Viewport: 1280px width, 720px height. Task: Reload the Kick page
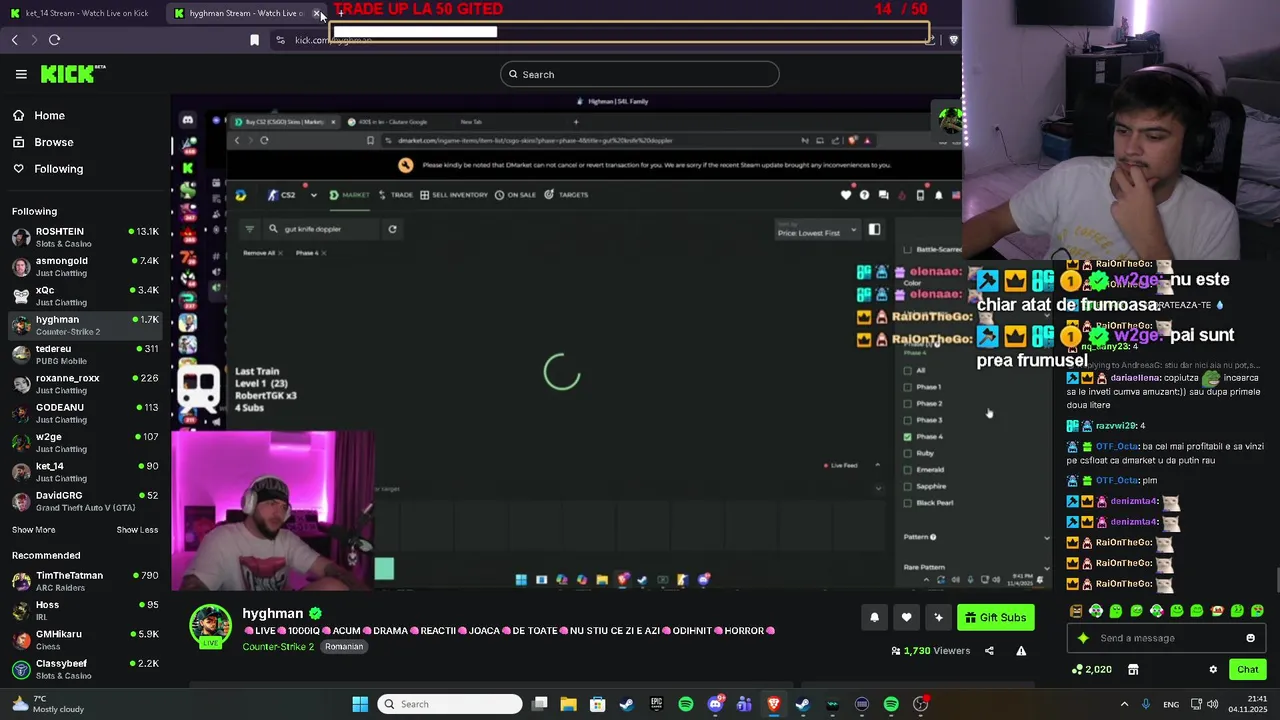point(55,40)
